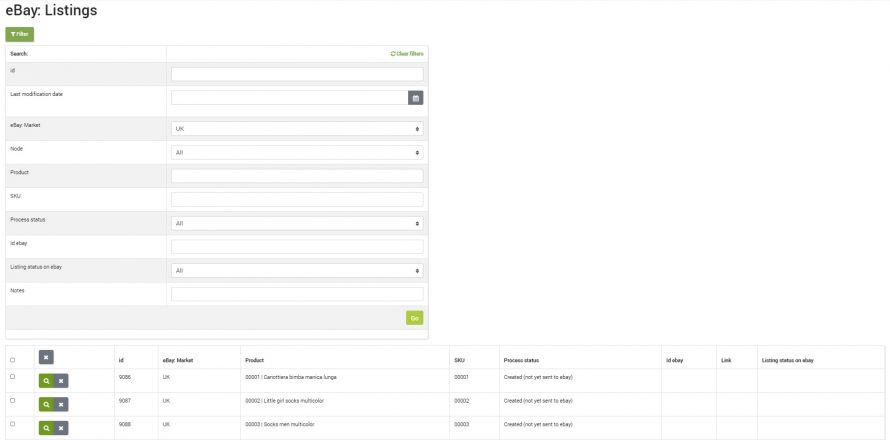
Task: Tick the checkbox for listing 9088
Action: coord(12,424)
